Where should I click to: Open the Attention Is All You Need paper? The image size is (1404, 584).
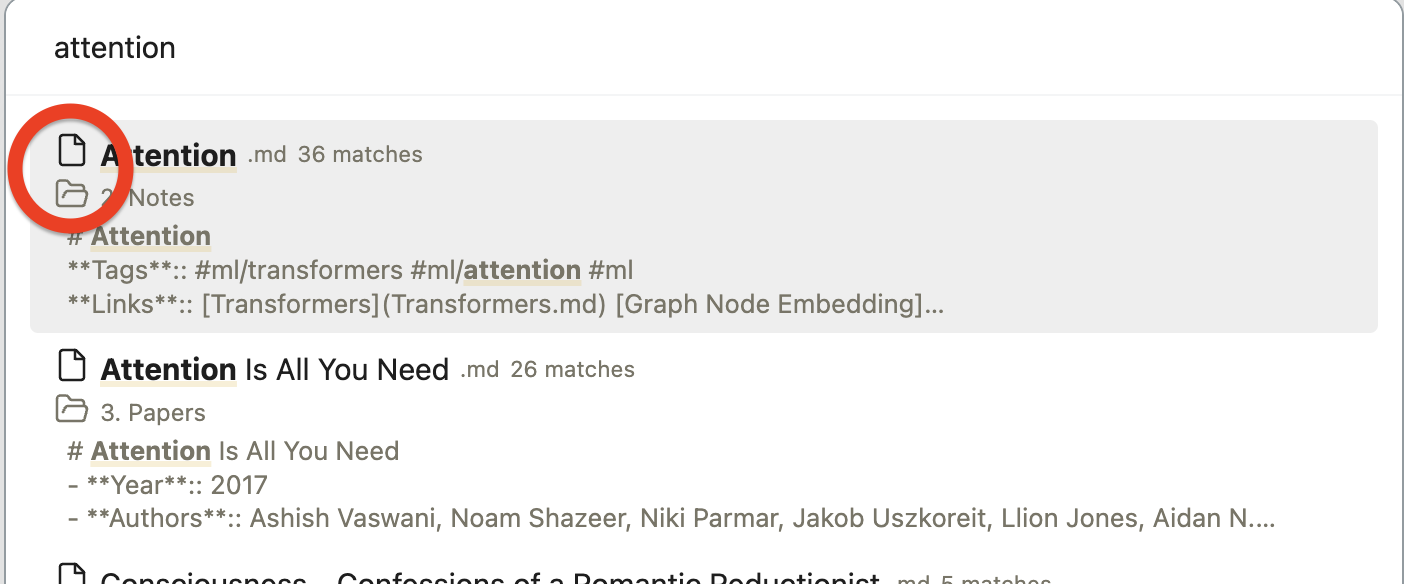tap(273, 369)
